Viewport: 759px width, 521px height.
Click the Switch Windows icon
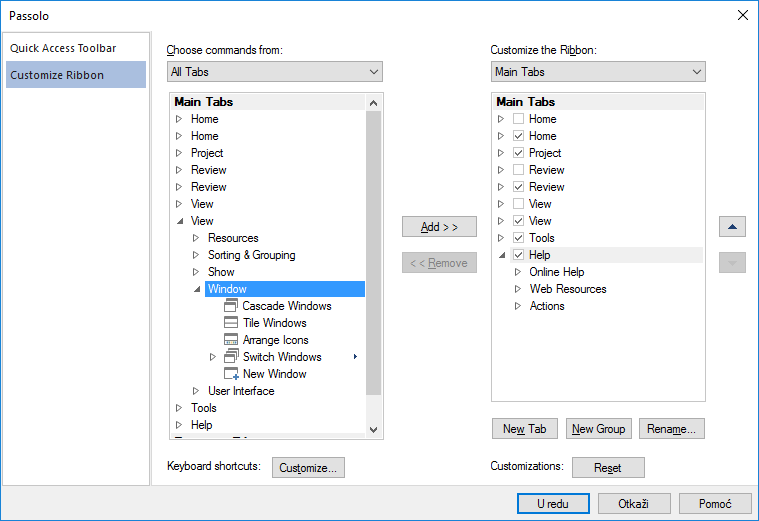(231, 357)
